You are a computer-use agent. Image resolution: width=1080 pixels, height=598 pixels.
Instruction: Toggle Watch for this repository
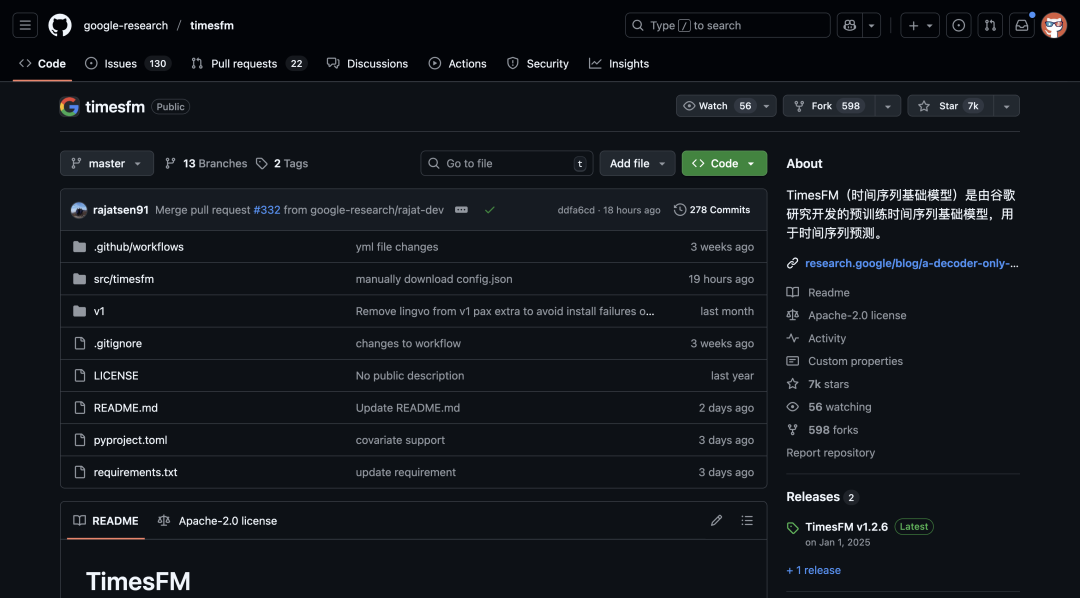click(714, 106)
